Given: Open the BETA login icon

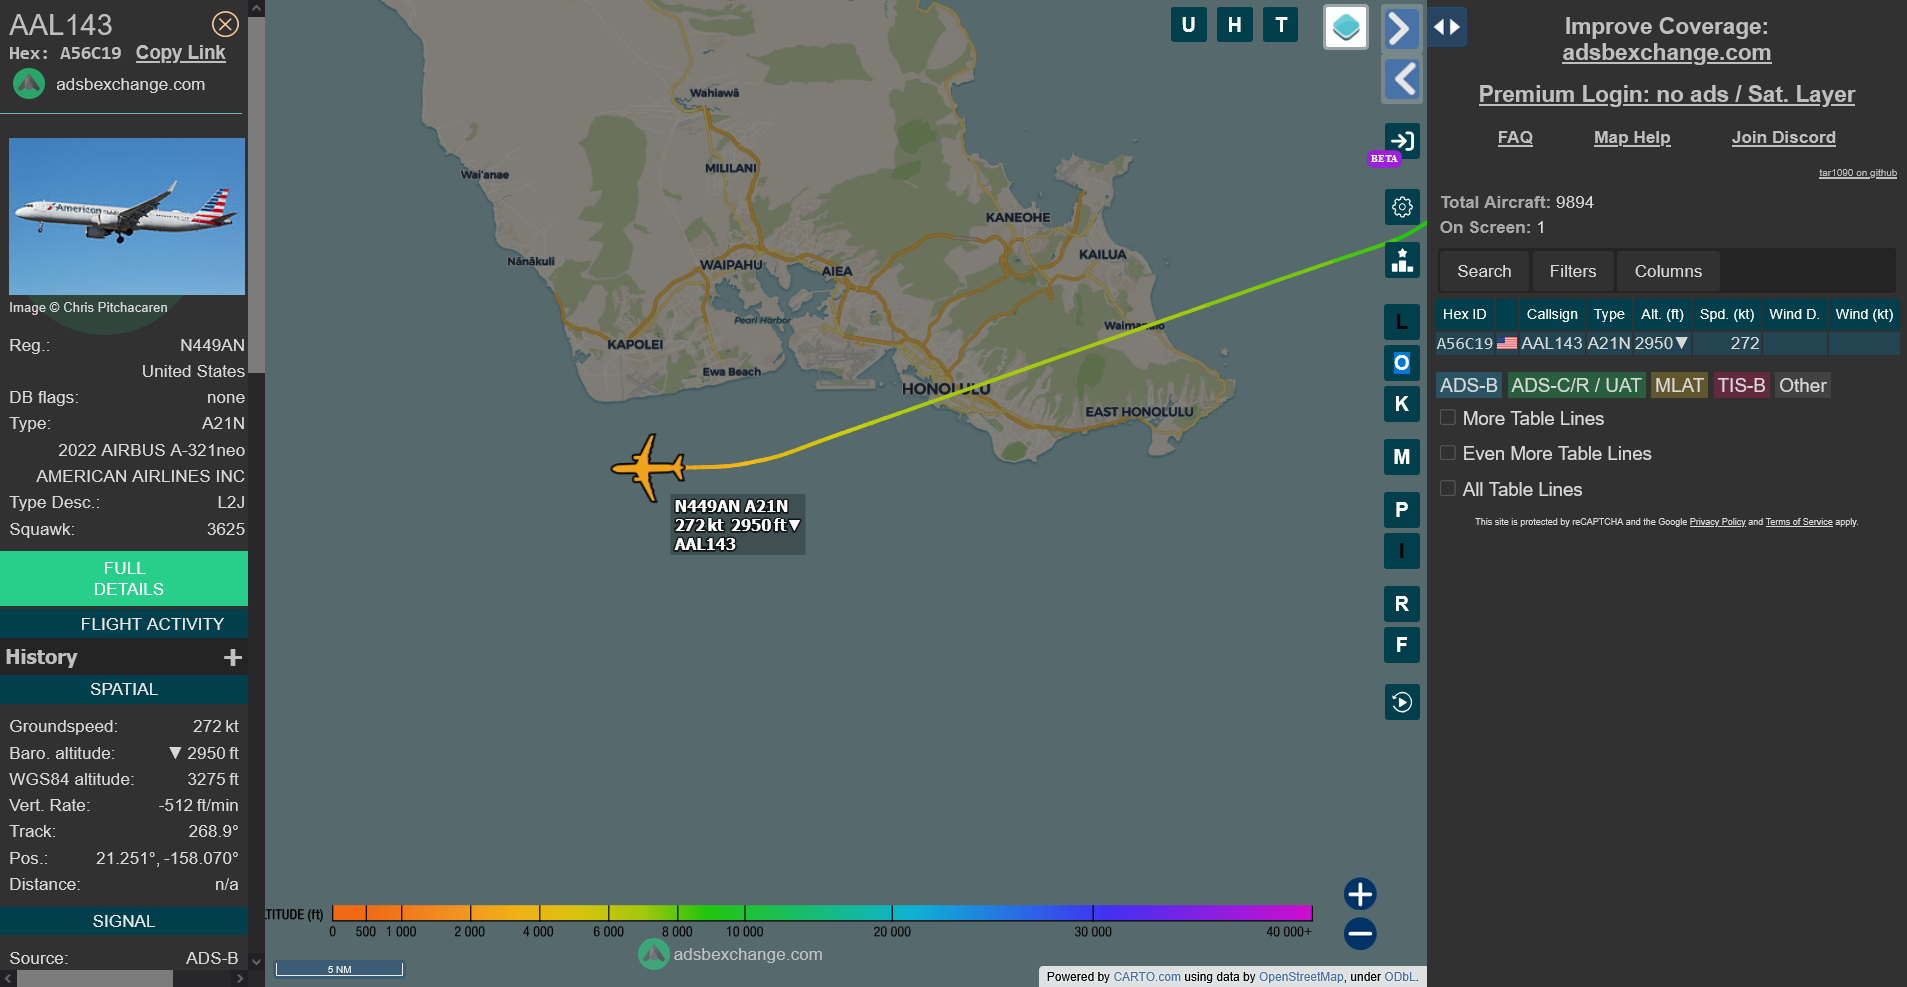Looking at the screenshot, I should click(x=1402, y=141).
